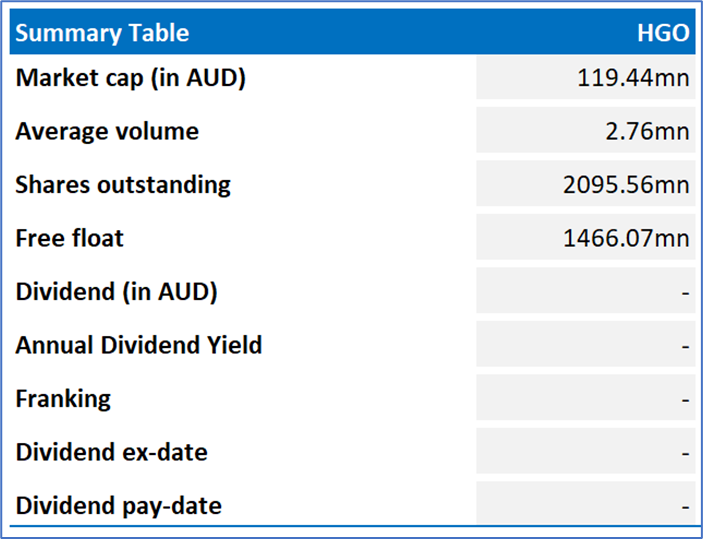703x539 pixels.
Task: Select the Dividend ex-date dash value
Action: [x=686, y=453]
